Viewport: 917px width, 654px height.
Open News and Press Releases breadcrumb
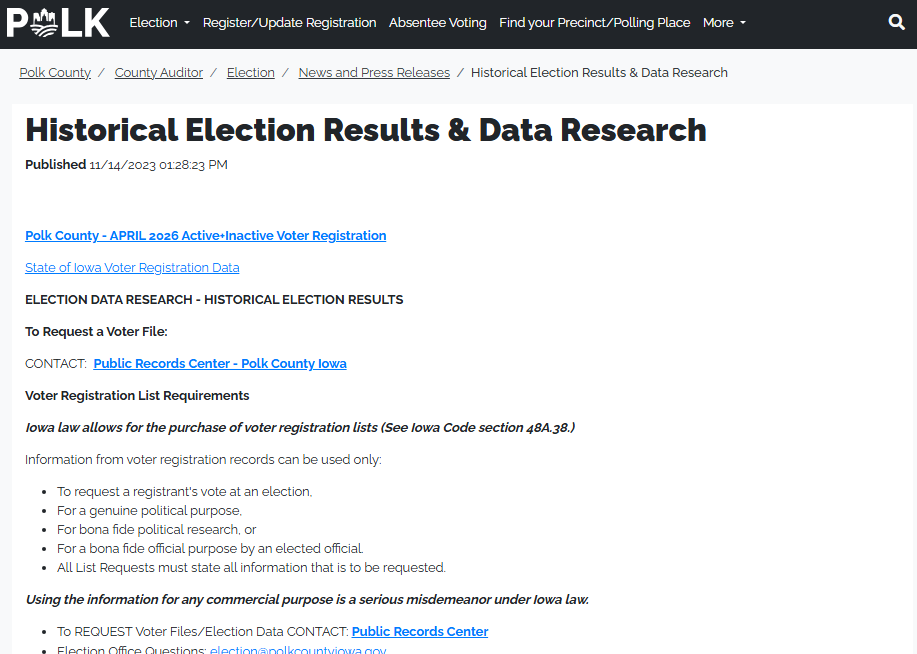(x=374, y=73)
